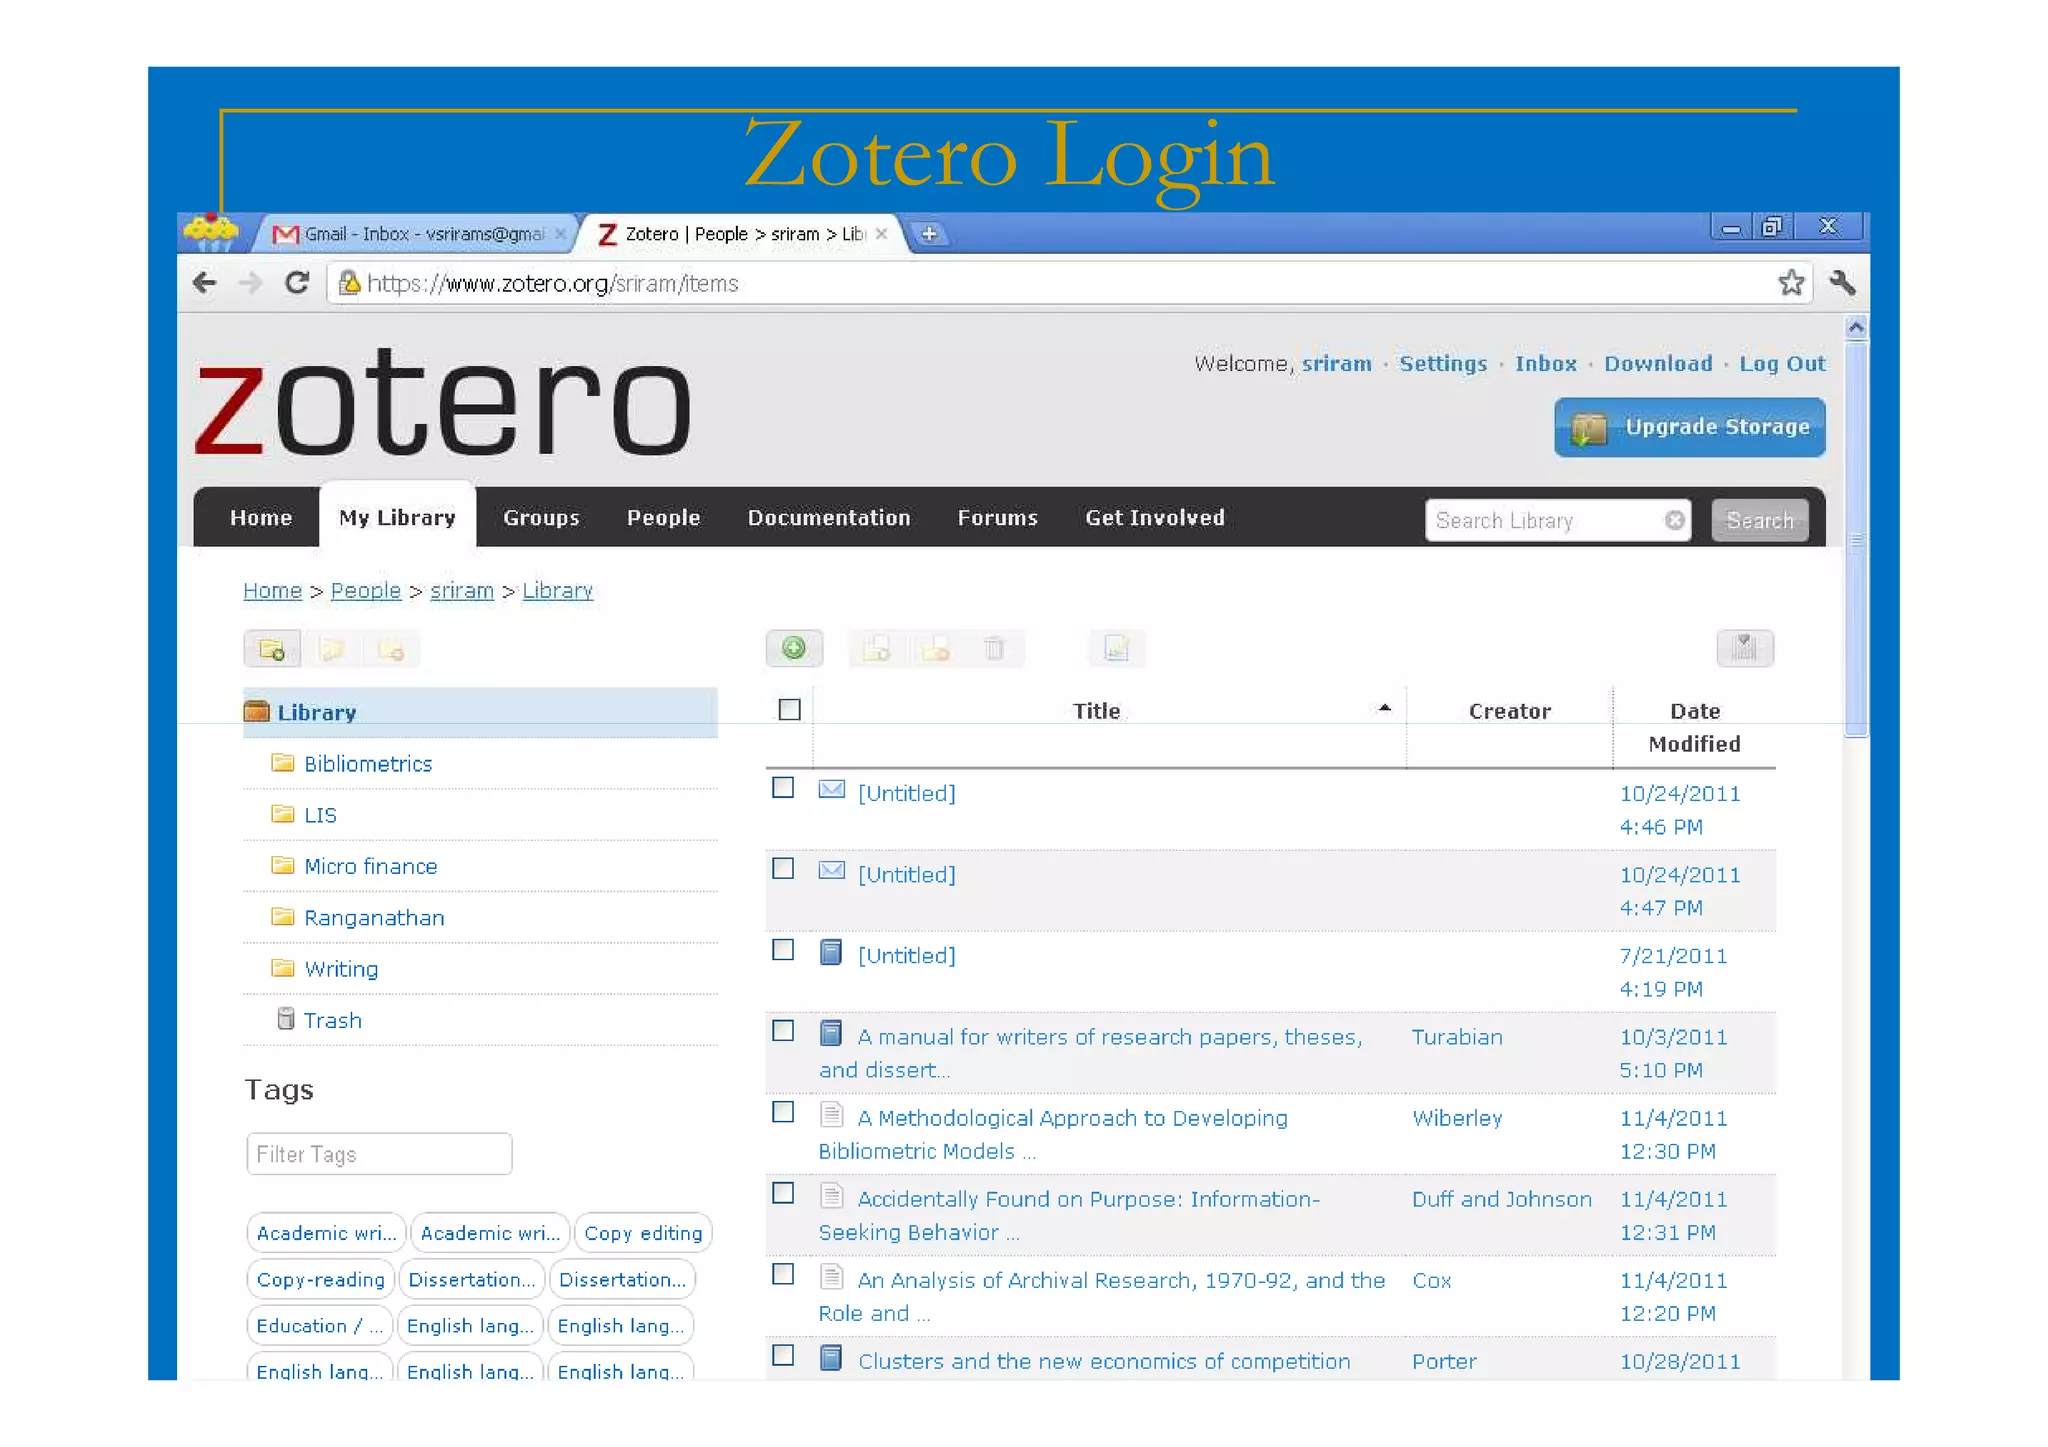Check the Methodological Approach item checkbox
Viewport: 2048px width, 1447px height.
tap(784, 1112)
